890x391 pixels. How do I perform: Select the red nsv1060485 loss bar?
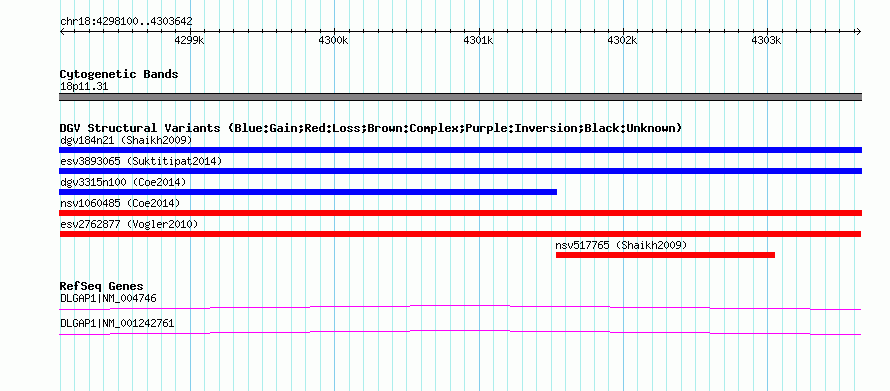pyautogui.click(x=460, y=213)
